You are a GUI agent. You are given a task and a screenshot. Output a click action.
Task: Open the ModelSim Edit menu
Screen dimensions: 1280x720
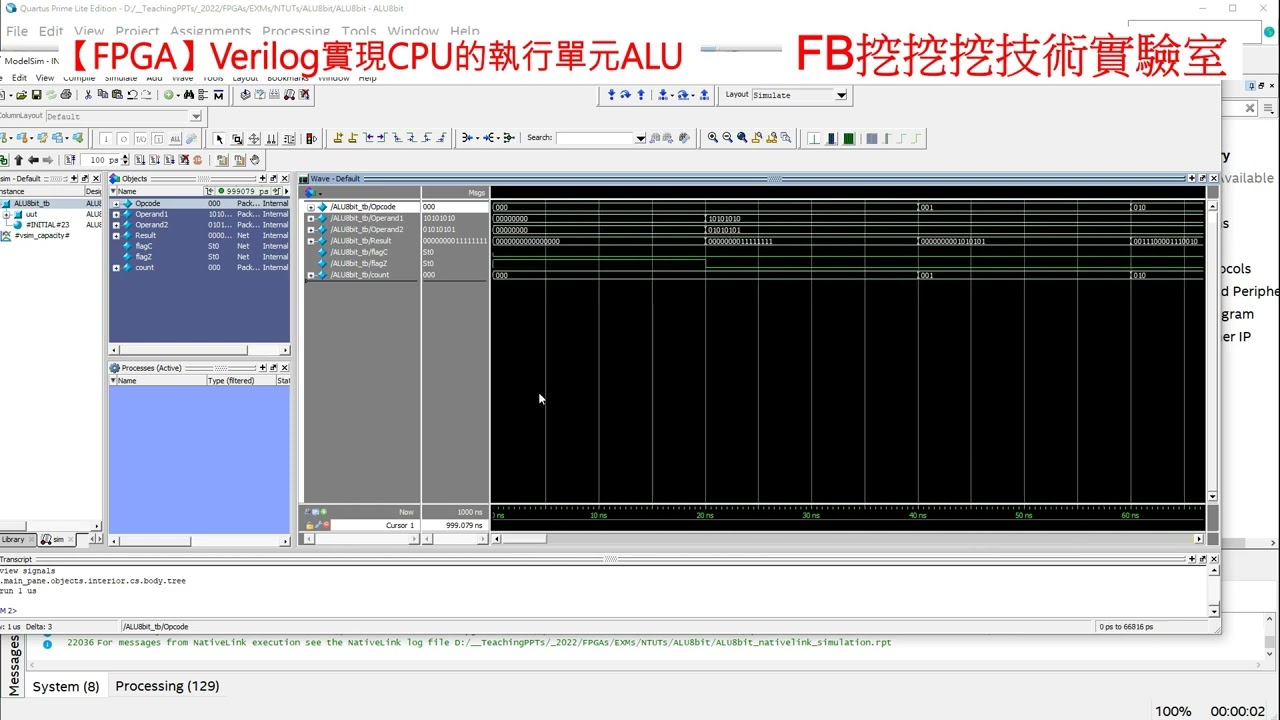[x=19, y=77]
